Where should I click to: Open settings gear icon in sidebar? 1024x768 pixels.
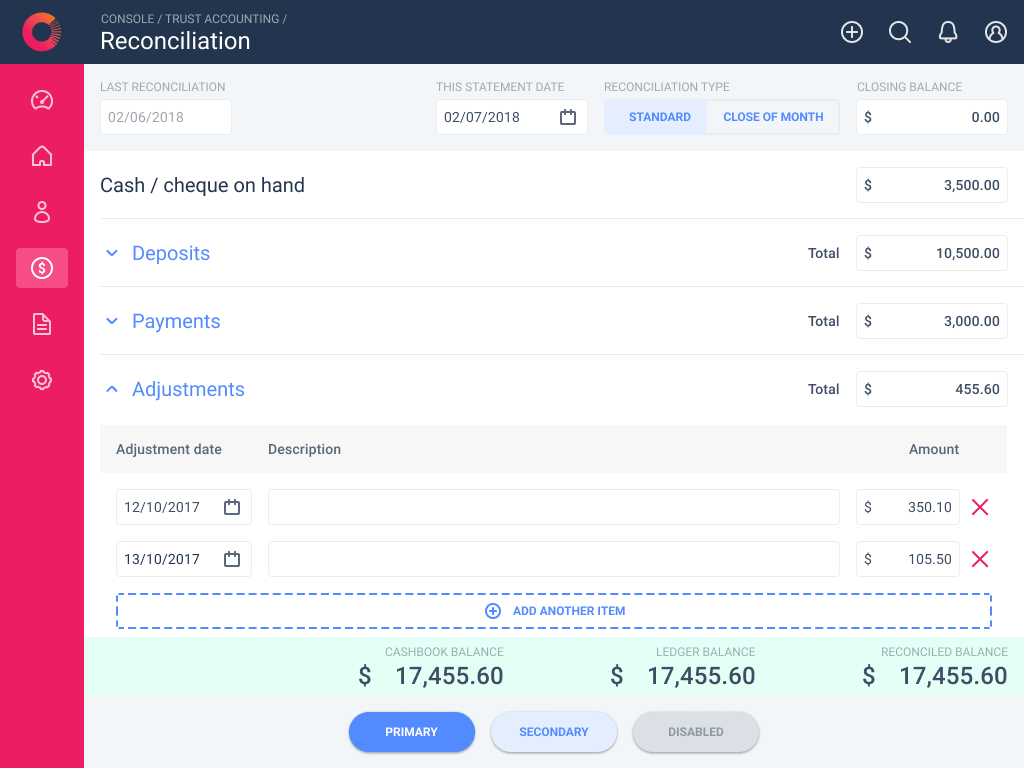point(42,380)
